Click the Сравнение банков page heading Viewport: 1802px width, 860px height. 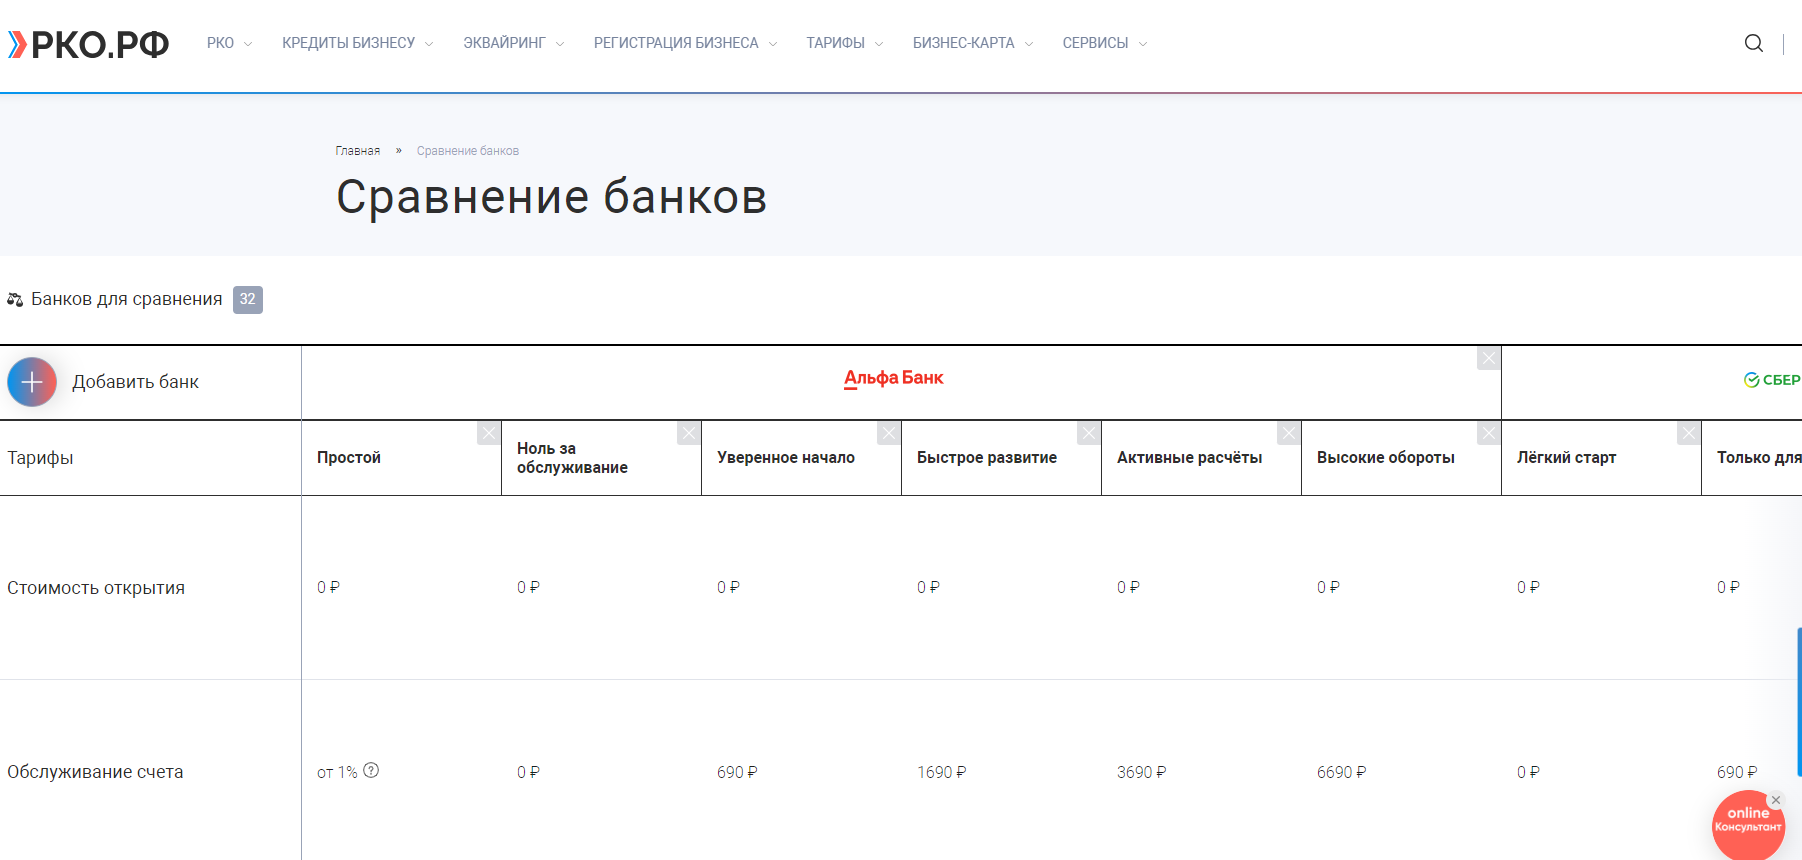[551, 197]
